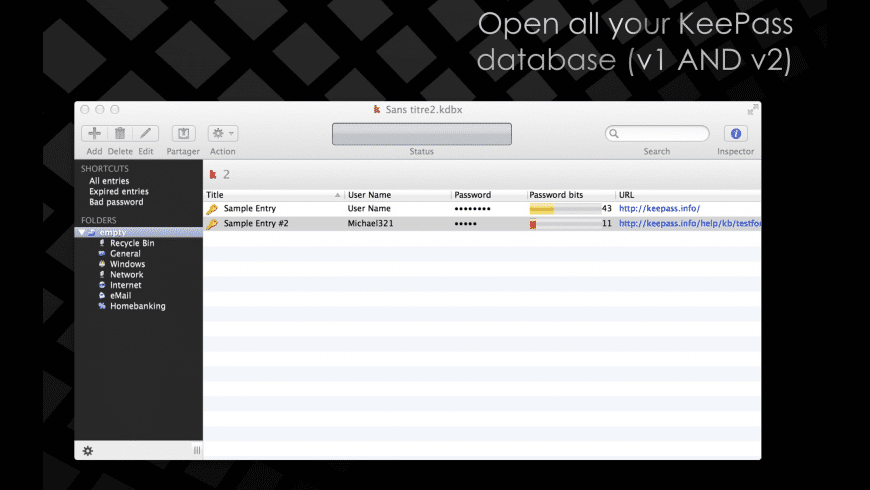Image resolution: width=870 pixels, height=490 pixels.
Task: Select the Sample Entry title
Action: (250, 209)
